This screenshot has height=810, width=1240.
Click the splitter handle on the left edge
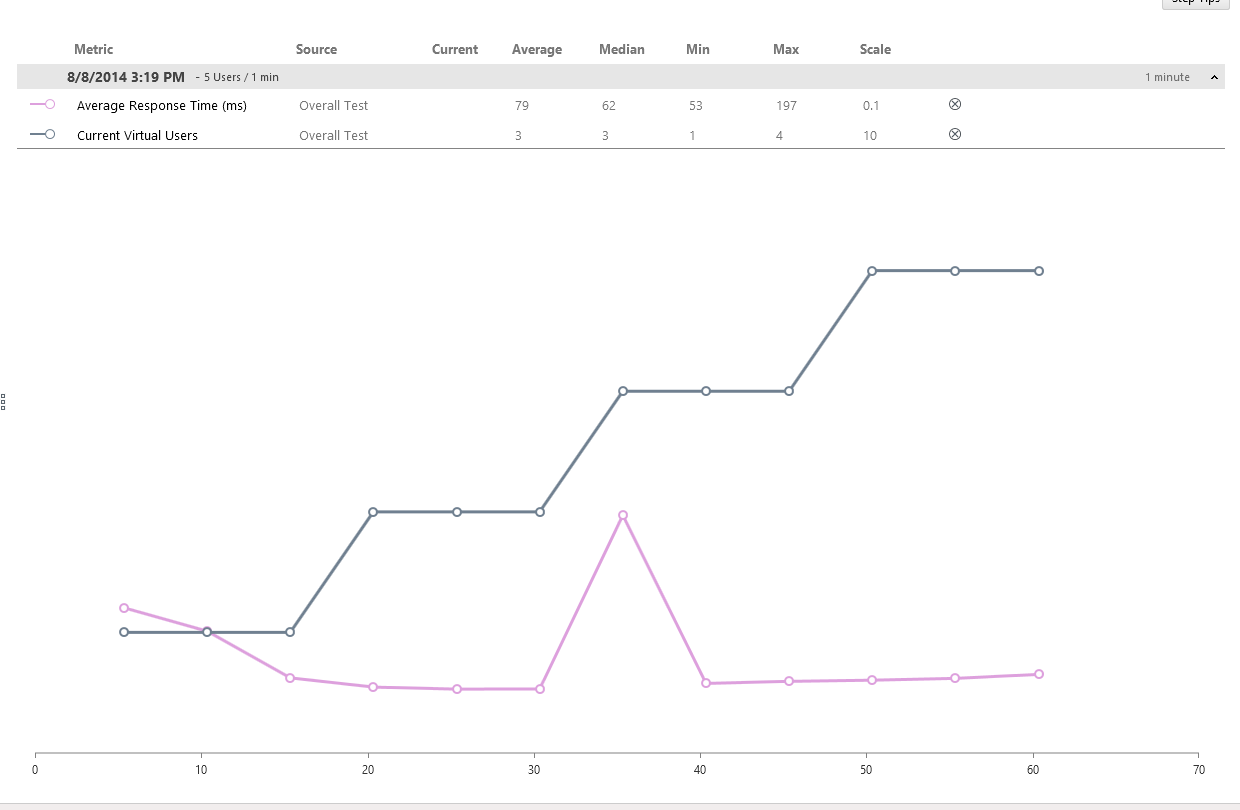click(x=3, y=402)
